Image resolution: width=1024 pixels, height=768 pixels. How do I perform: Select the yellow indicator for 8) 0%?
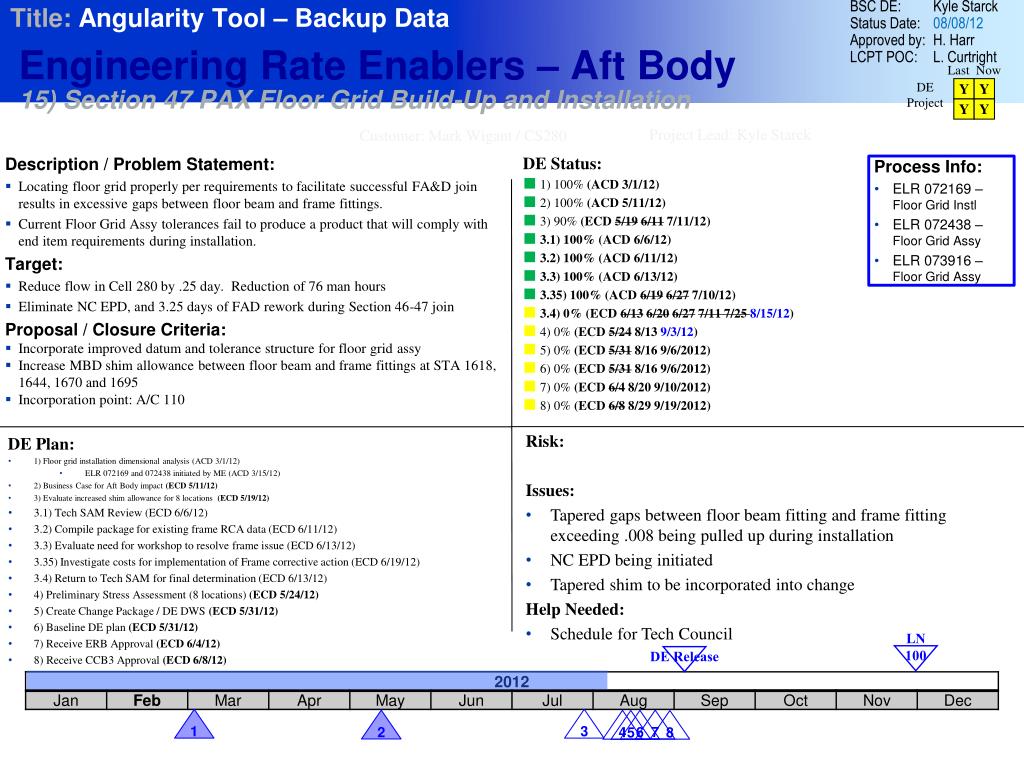[x=530, y=404]
